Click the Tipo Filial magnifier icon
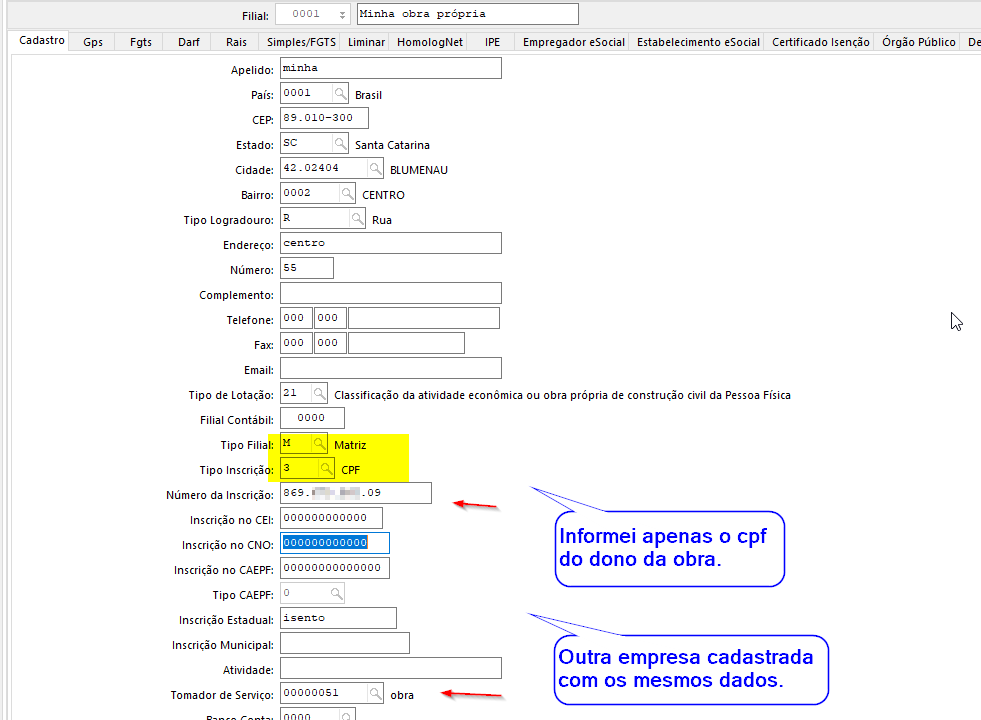This screenshot has width=981, height=720. (x=319, y=443)
